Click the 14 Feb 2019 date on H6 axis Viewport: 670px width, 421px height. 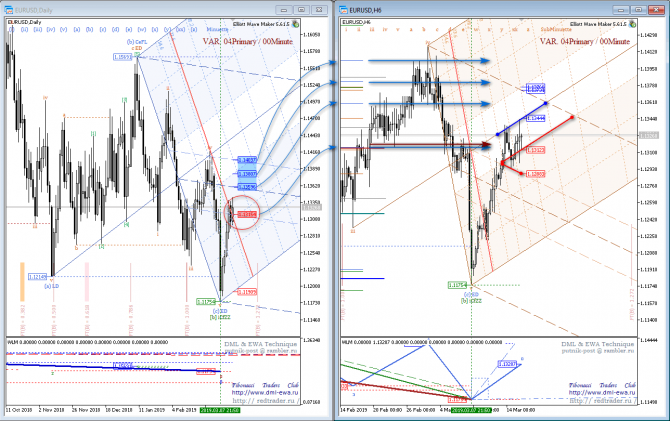pos(353,410)
